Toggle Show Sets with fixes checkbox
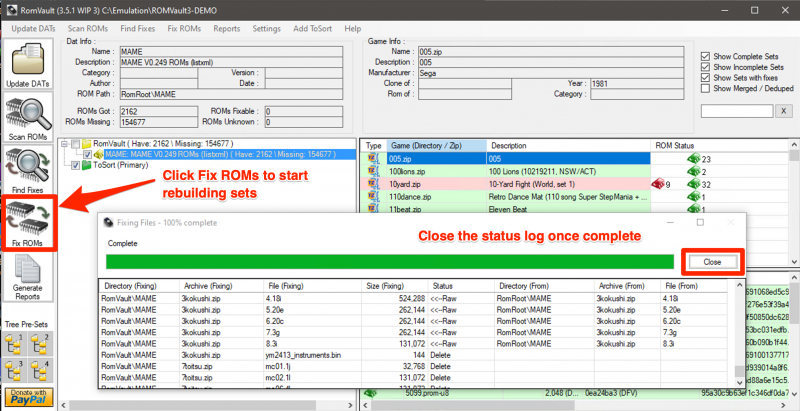The image size is (800, 411). 706,78
